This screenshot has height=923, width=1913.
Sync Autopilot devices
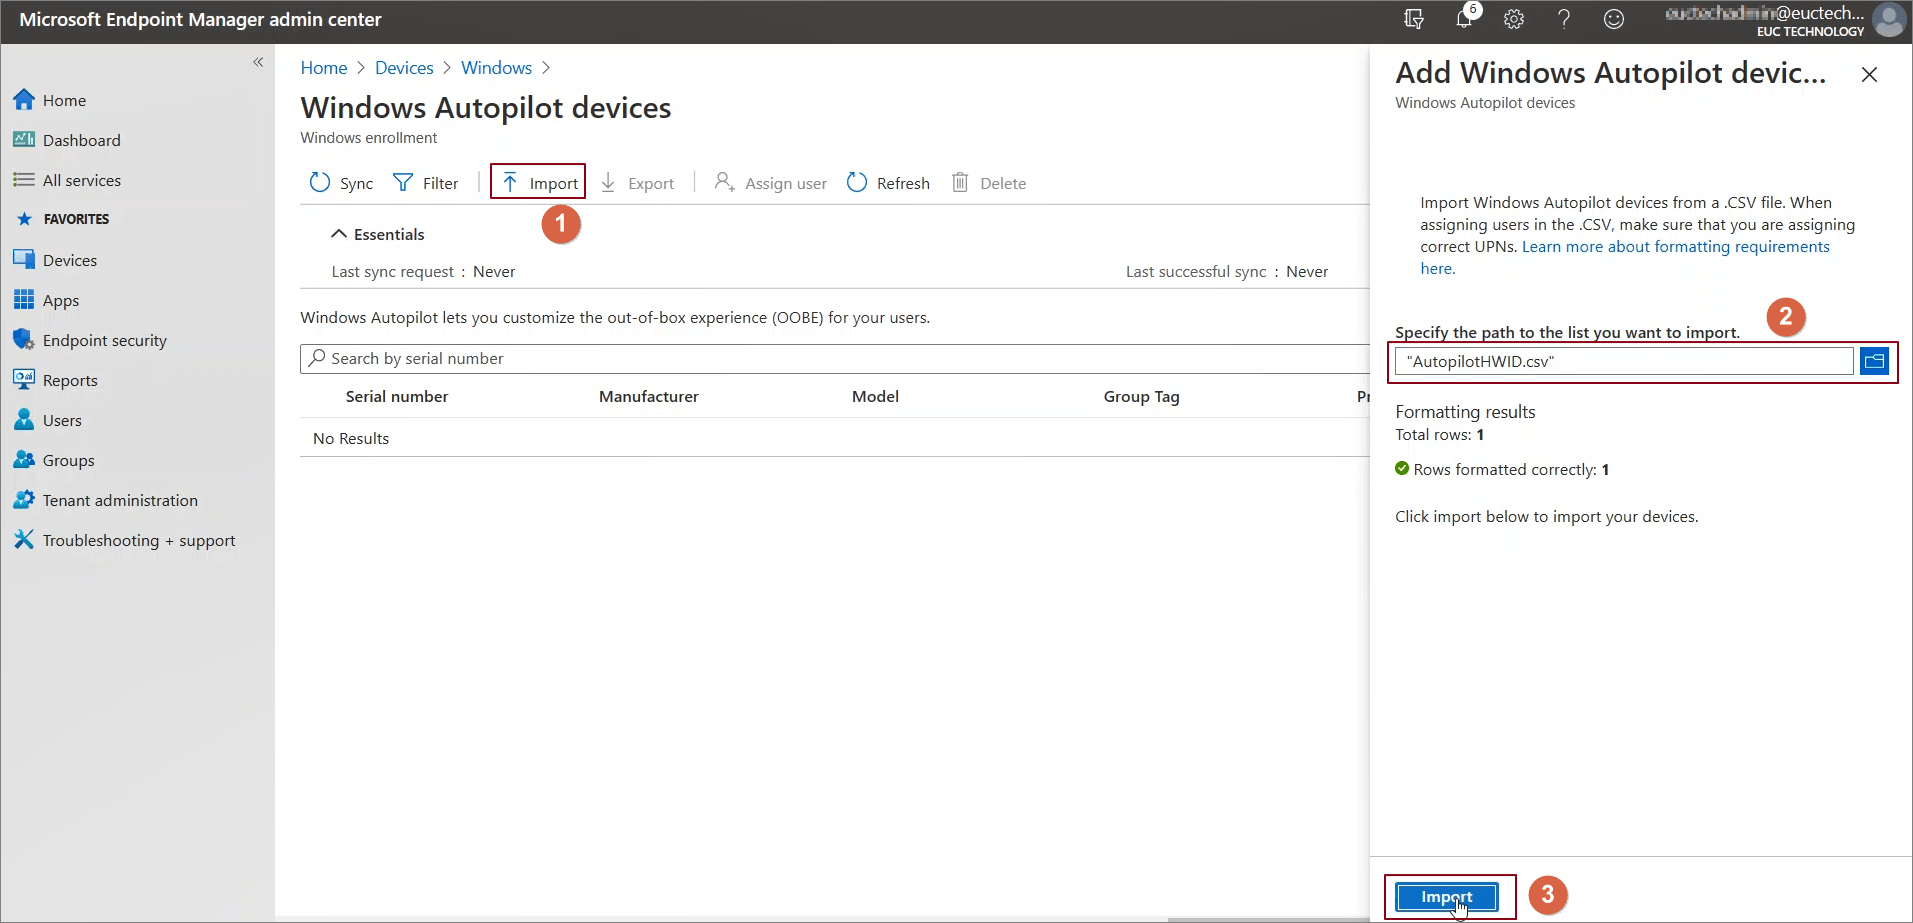click(341, 183)
